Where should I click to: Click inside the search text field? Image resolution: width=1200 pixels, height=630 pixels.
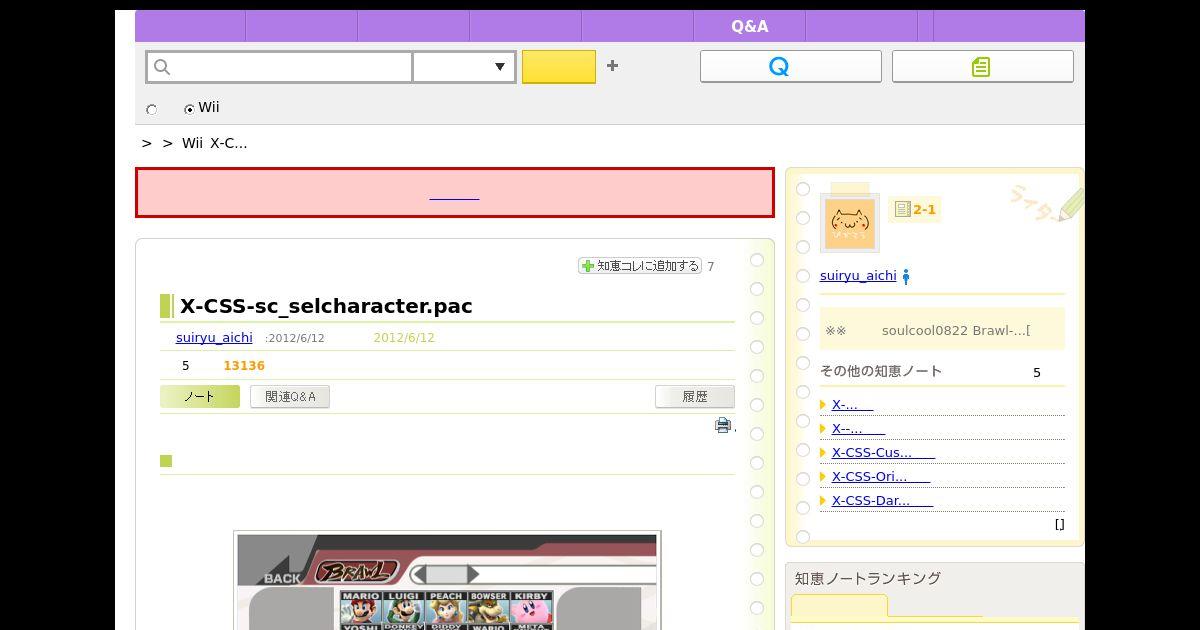coord(280,67)
